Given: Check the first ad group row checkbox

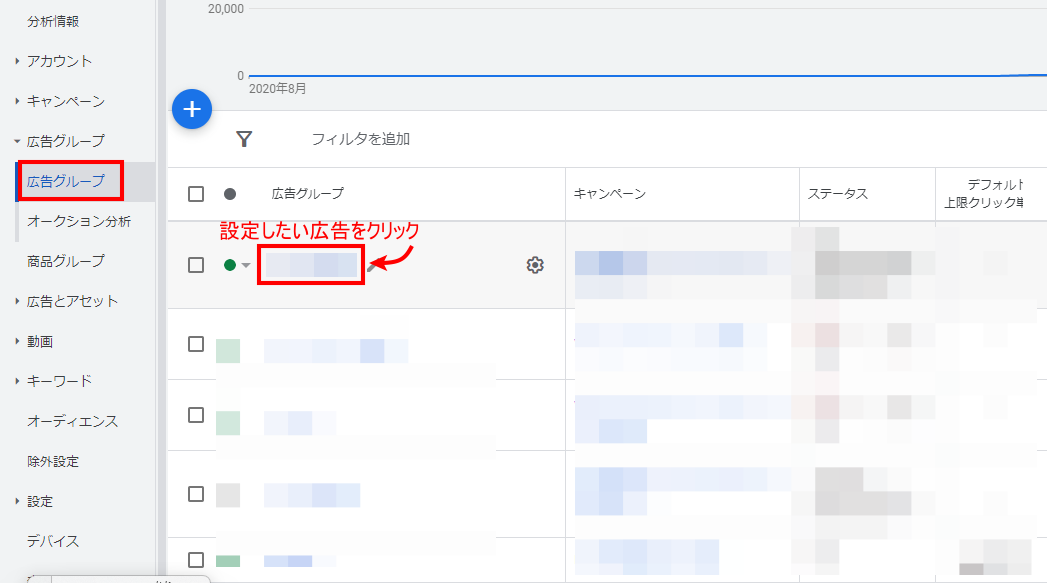Looking at the screenshot, I should pos(196,265).
